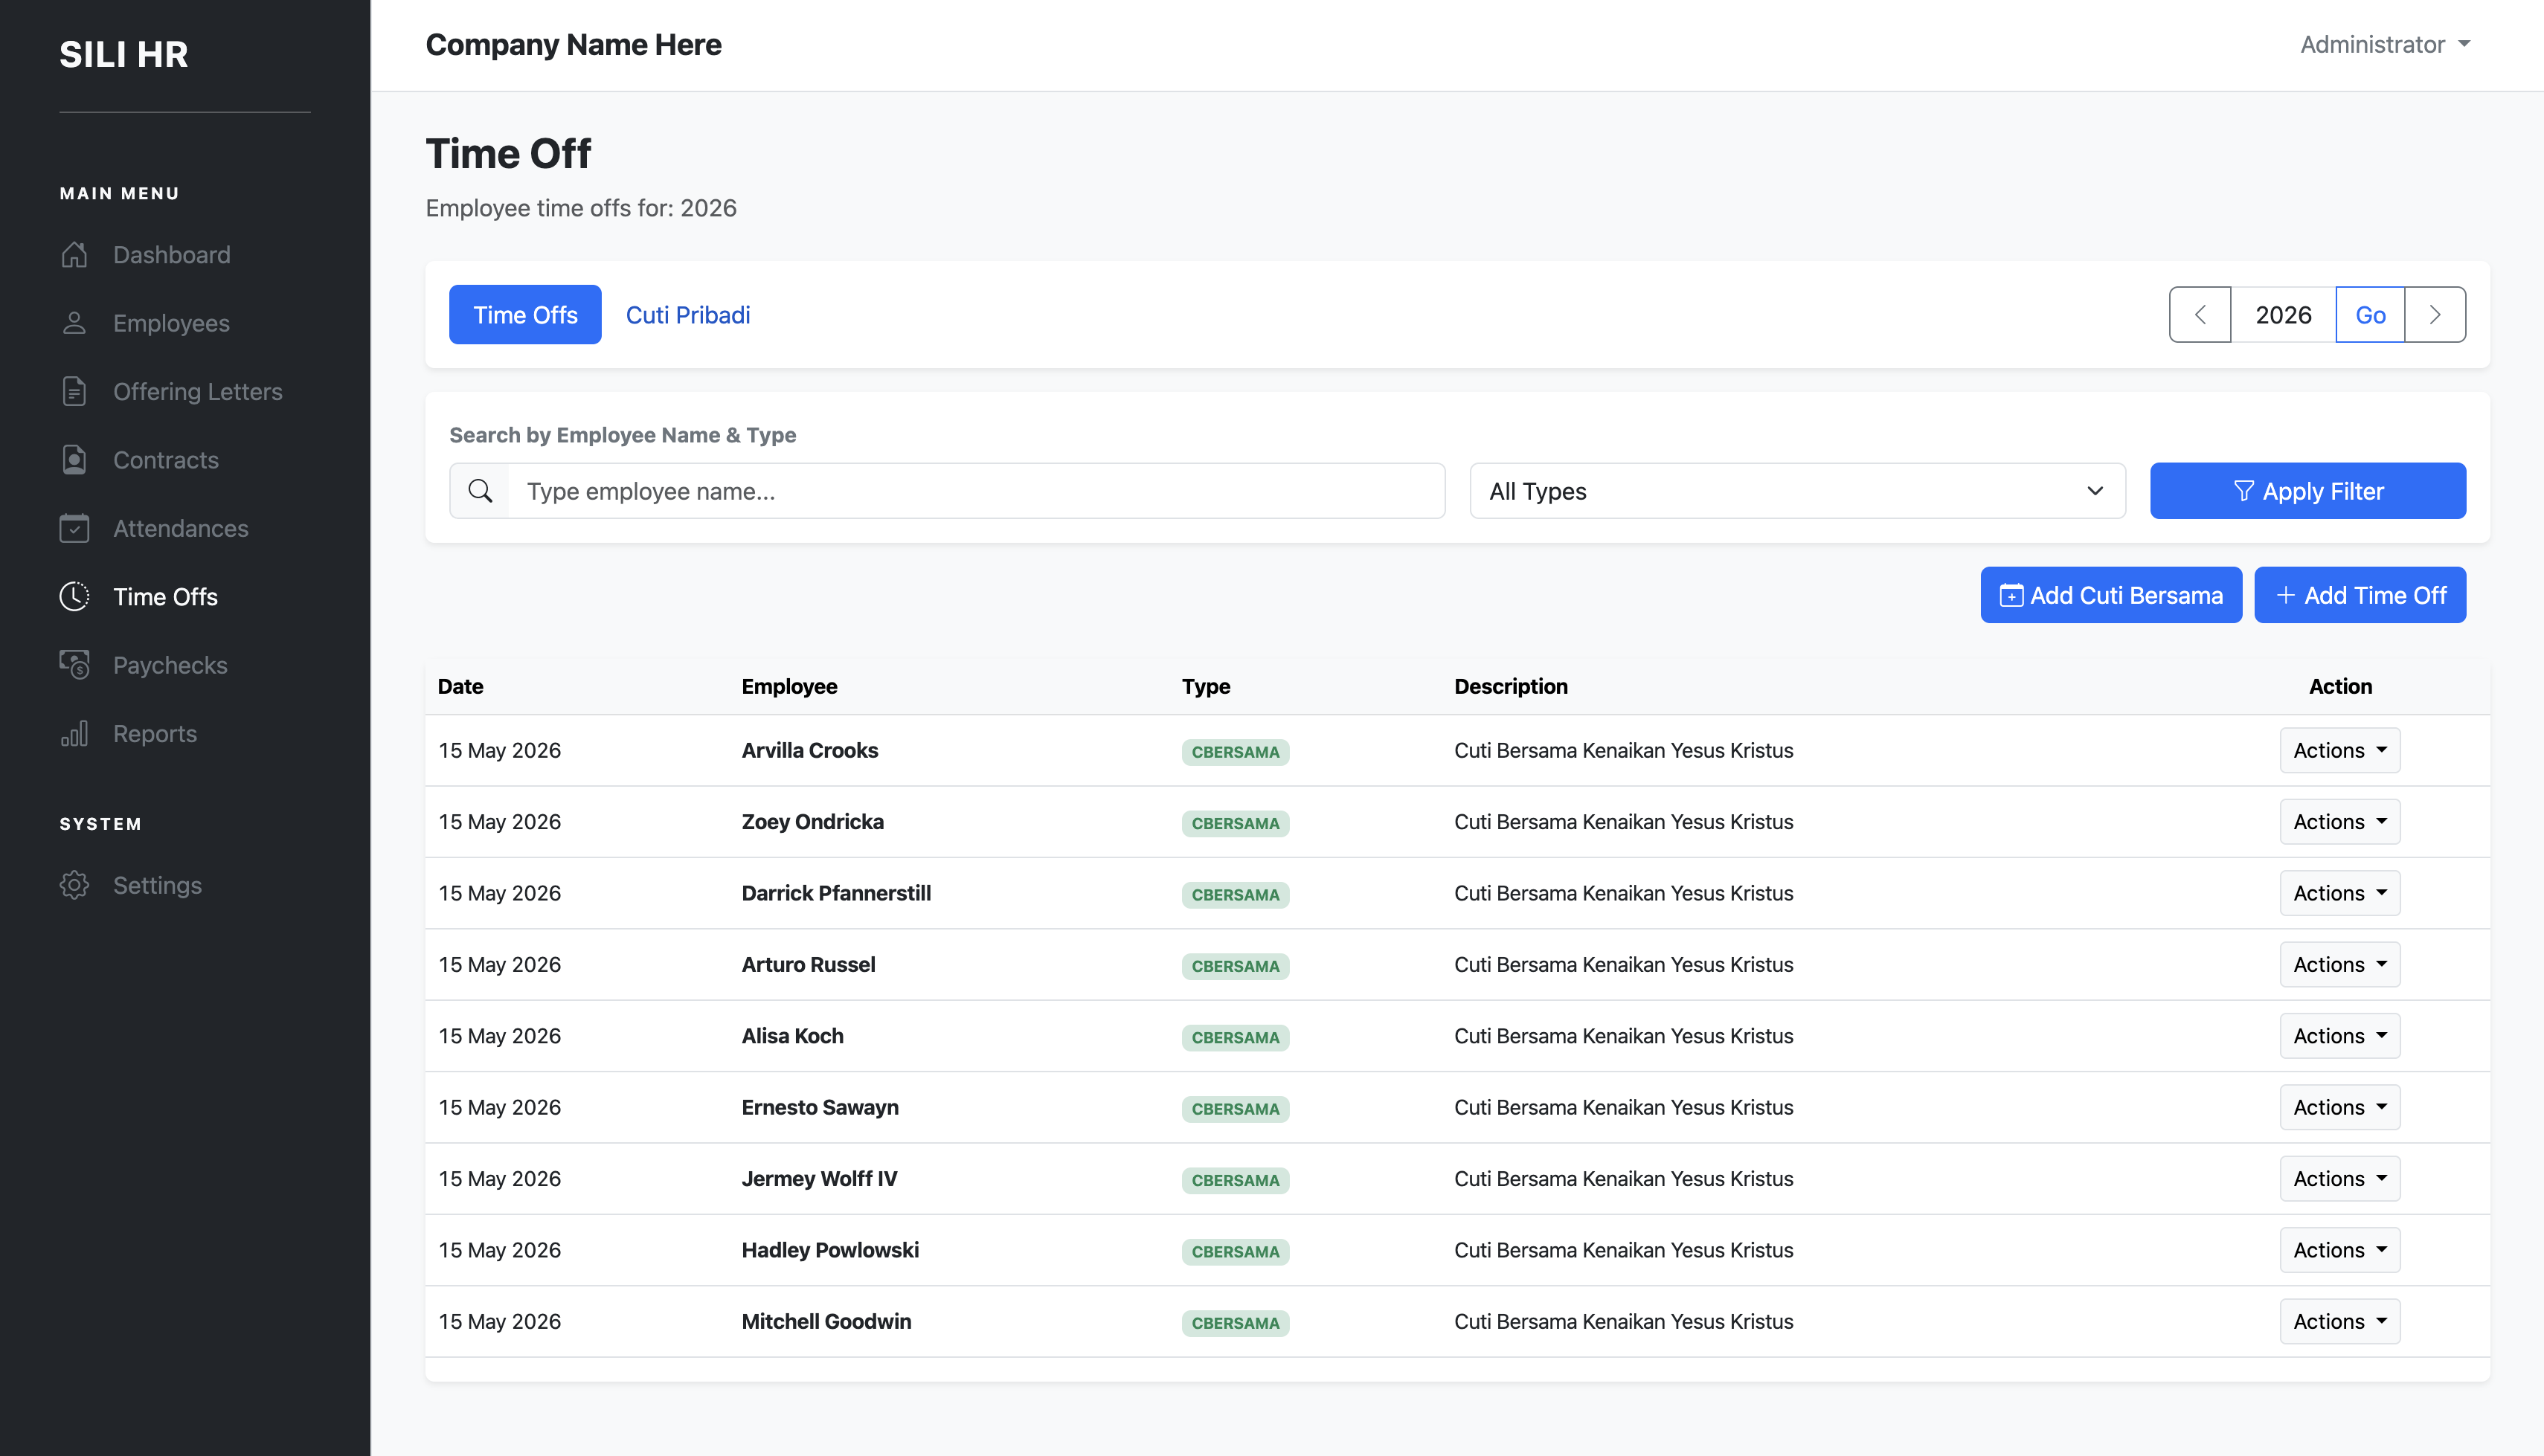Click employee name Ernesto Sawayn
Screen dimensions: 2544x1456
click(x=820, y=1107)
